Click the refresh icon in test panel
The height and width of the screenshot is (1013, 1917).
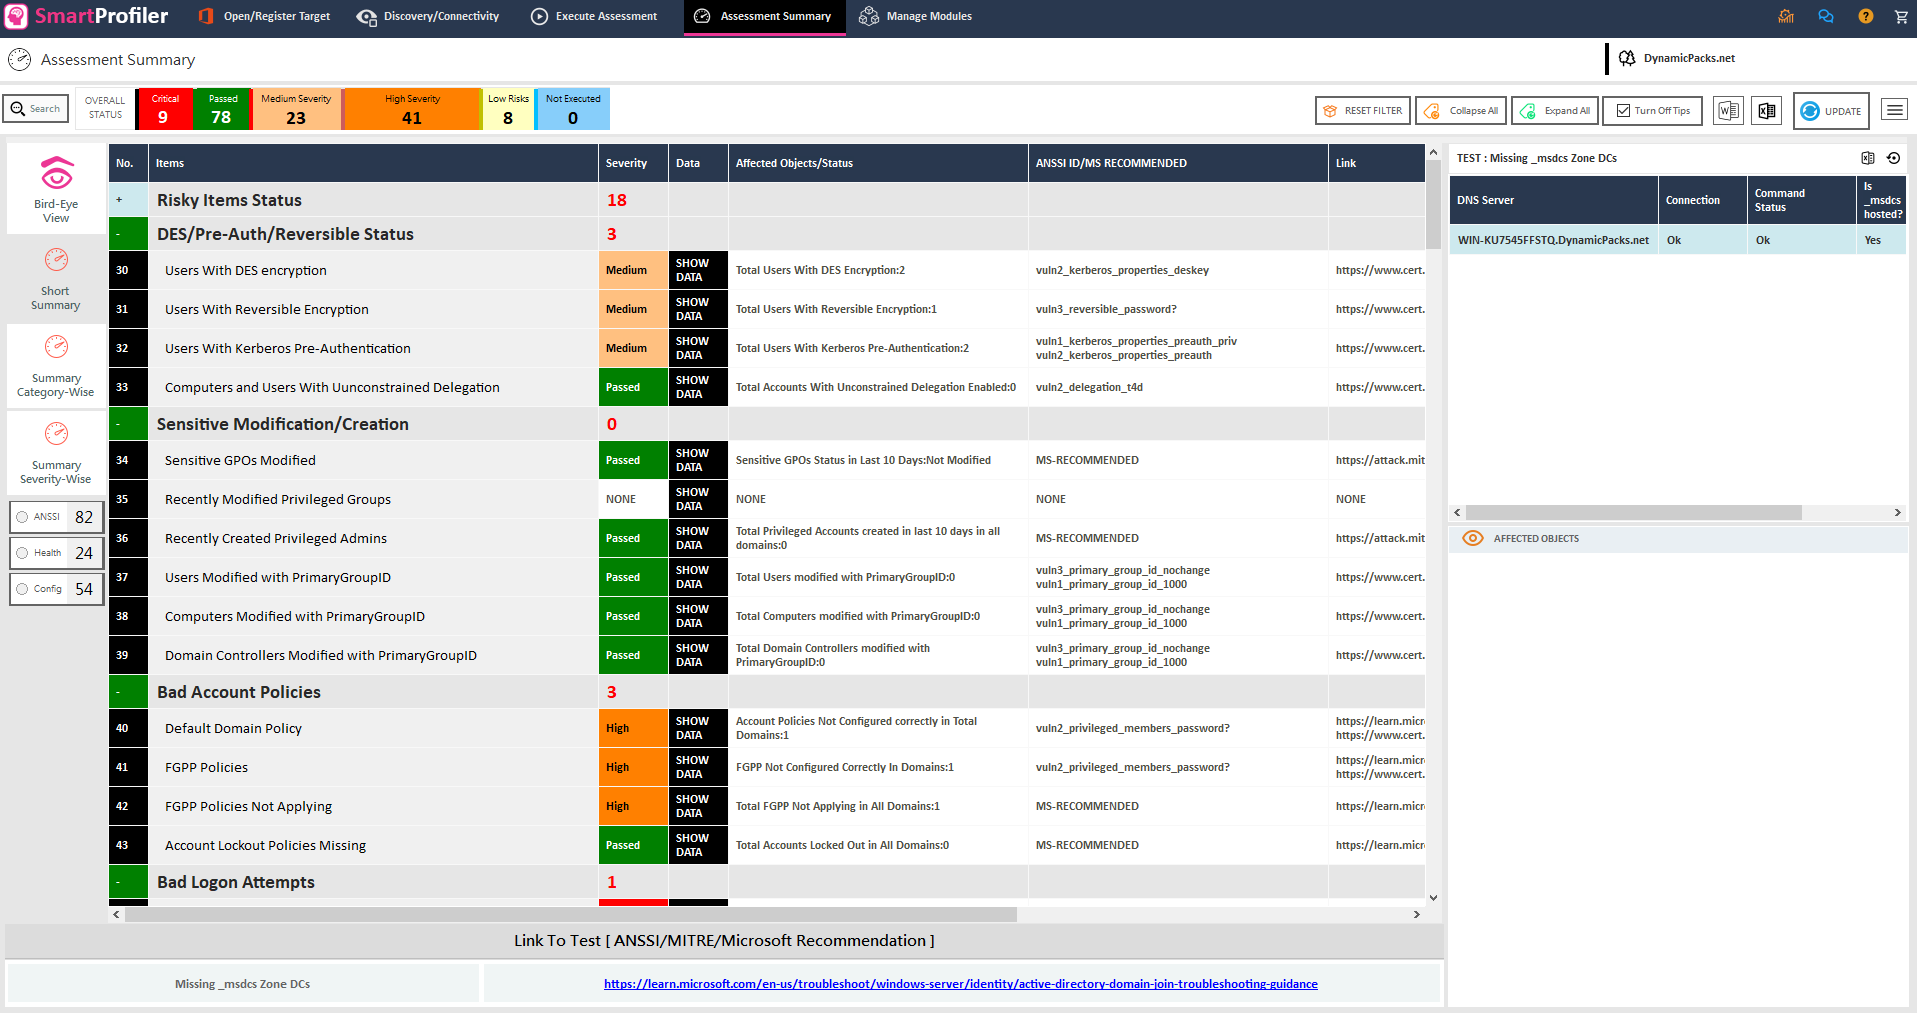point(1893,158)
